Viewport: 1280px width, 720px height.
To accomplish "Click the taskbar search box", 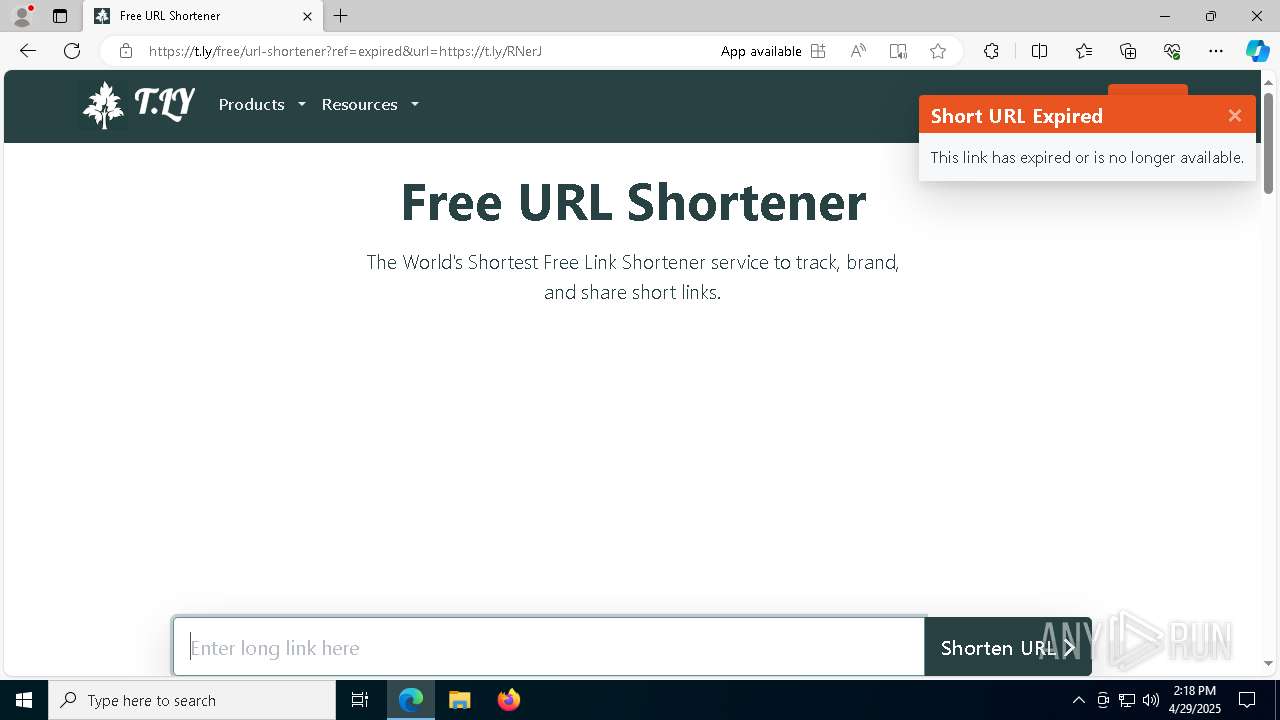I will tap(192, 700).
